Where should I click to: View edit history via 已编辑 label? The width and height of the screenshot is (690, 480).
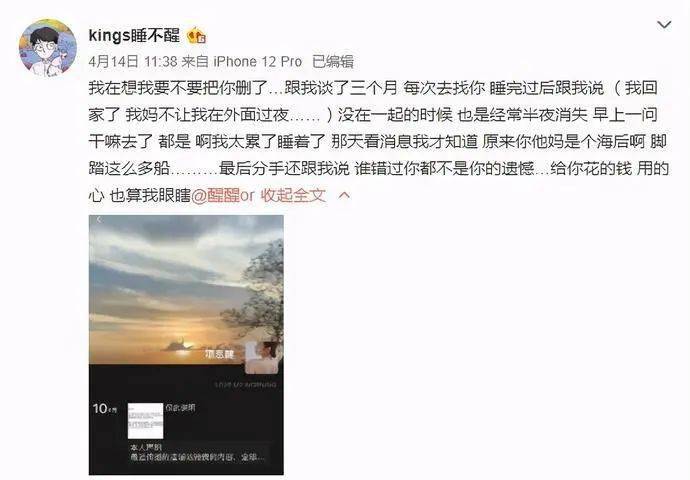(x=333, y=62)
